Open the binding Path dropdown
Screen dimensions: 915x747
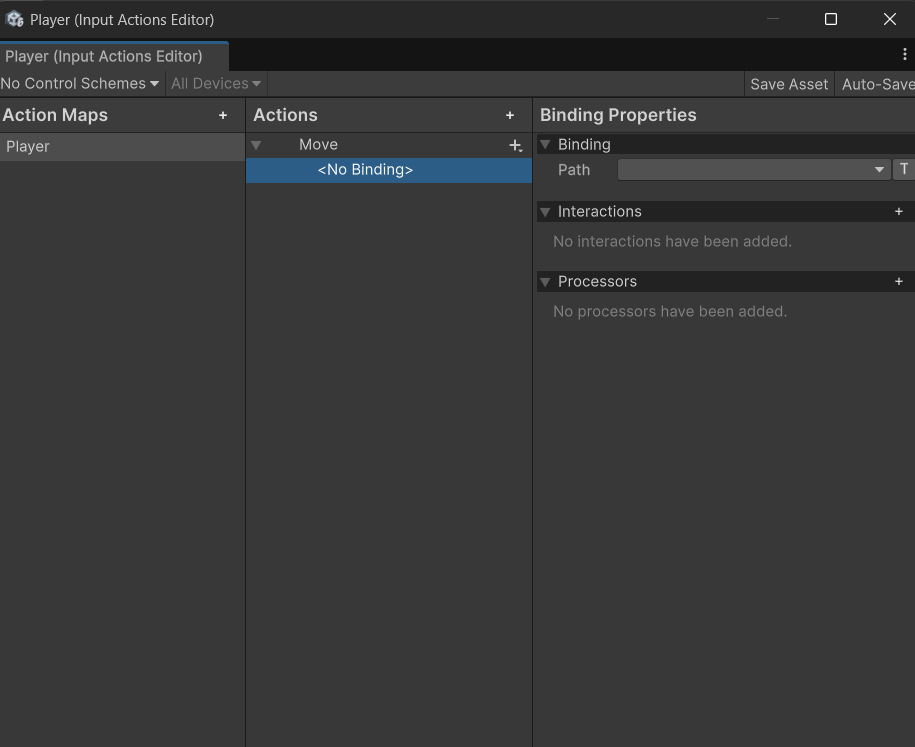pyautogui.click(x=754, y=169)
